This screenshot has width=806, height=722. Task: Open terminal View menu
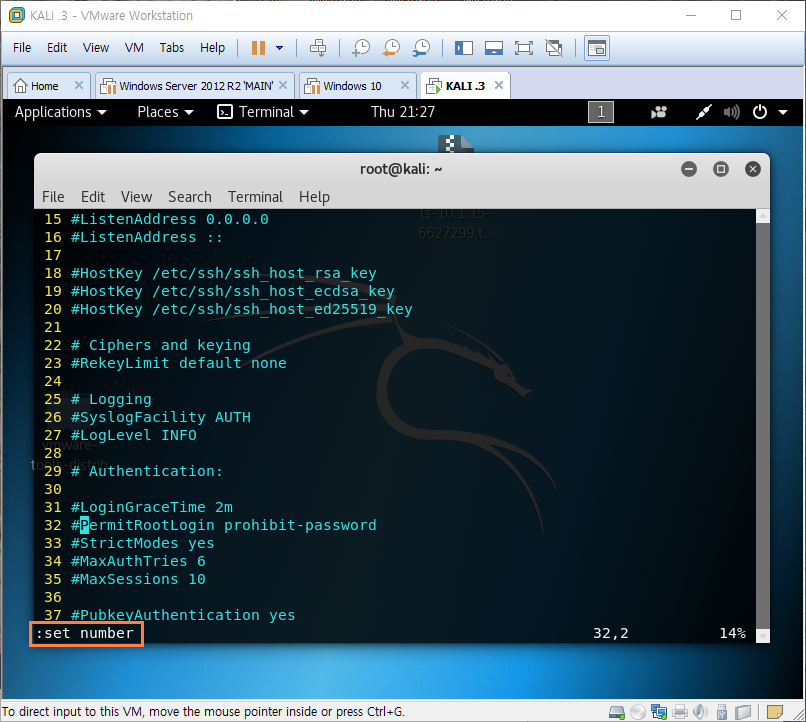click(136, 197)
